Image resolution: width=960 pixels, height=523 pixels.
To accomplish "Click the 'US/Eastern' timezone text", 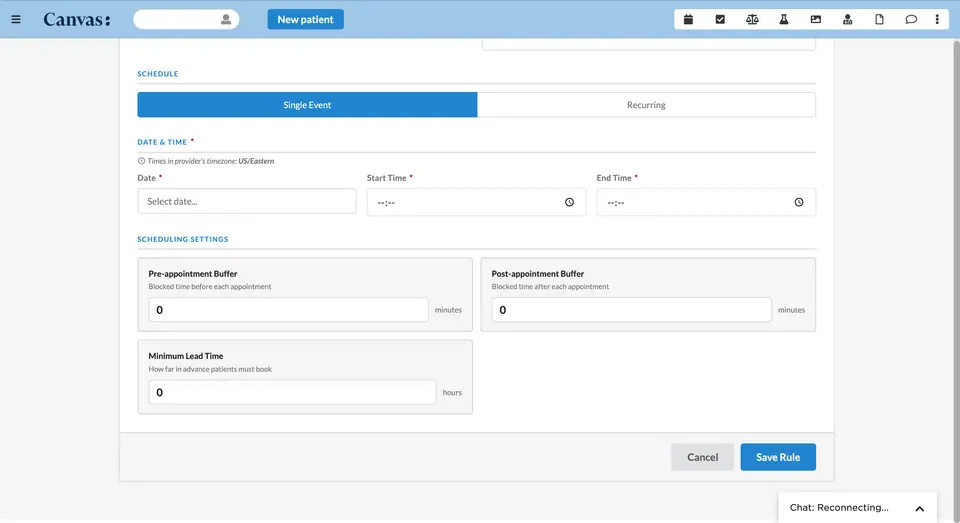I will (x=256, y=161).
